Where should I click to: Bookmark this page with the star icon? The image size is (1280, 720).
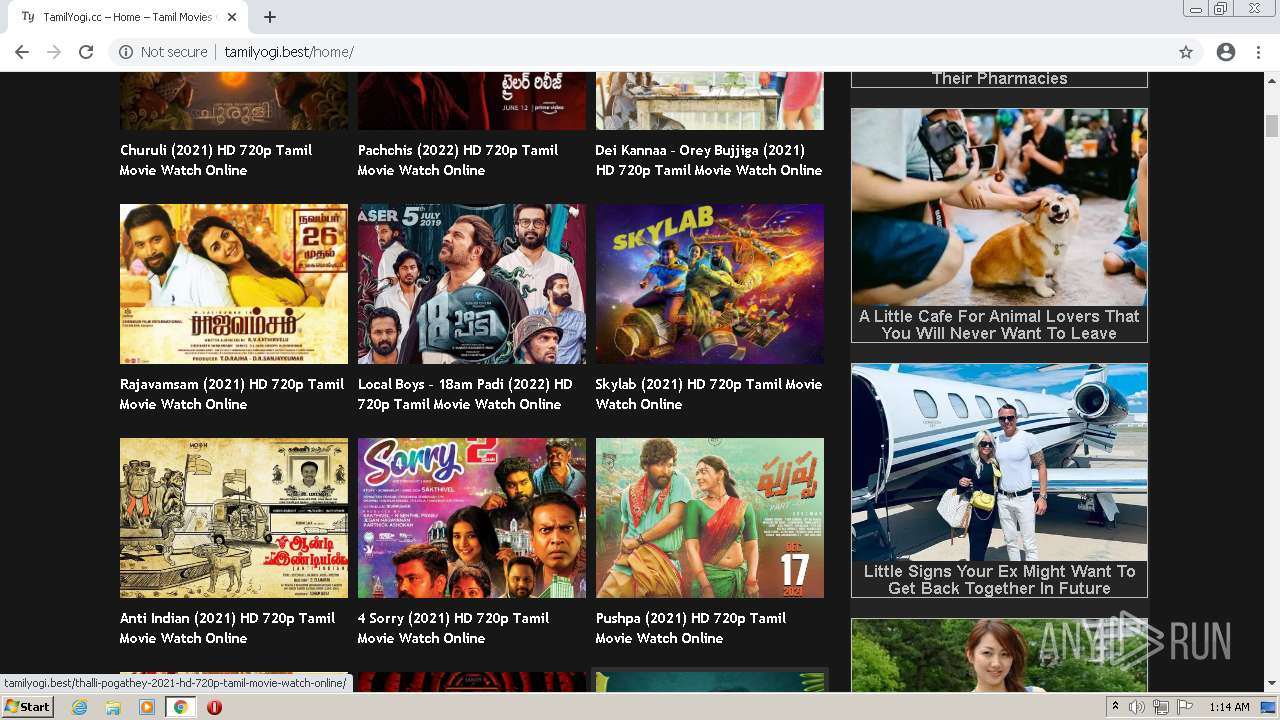click(1186, 52)
